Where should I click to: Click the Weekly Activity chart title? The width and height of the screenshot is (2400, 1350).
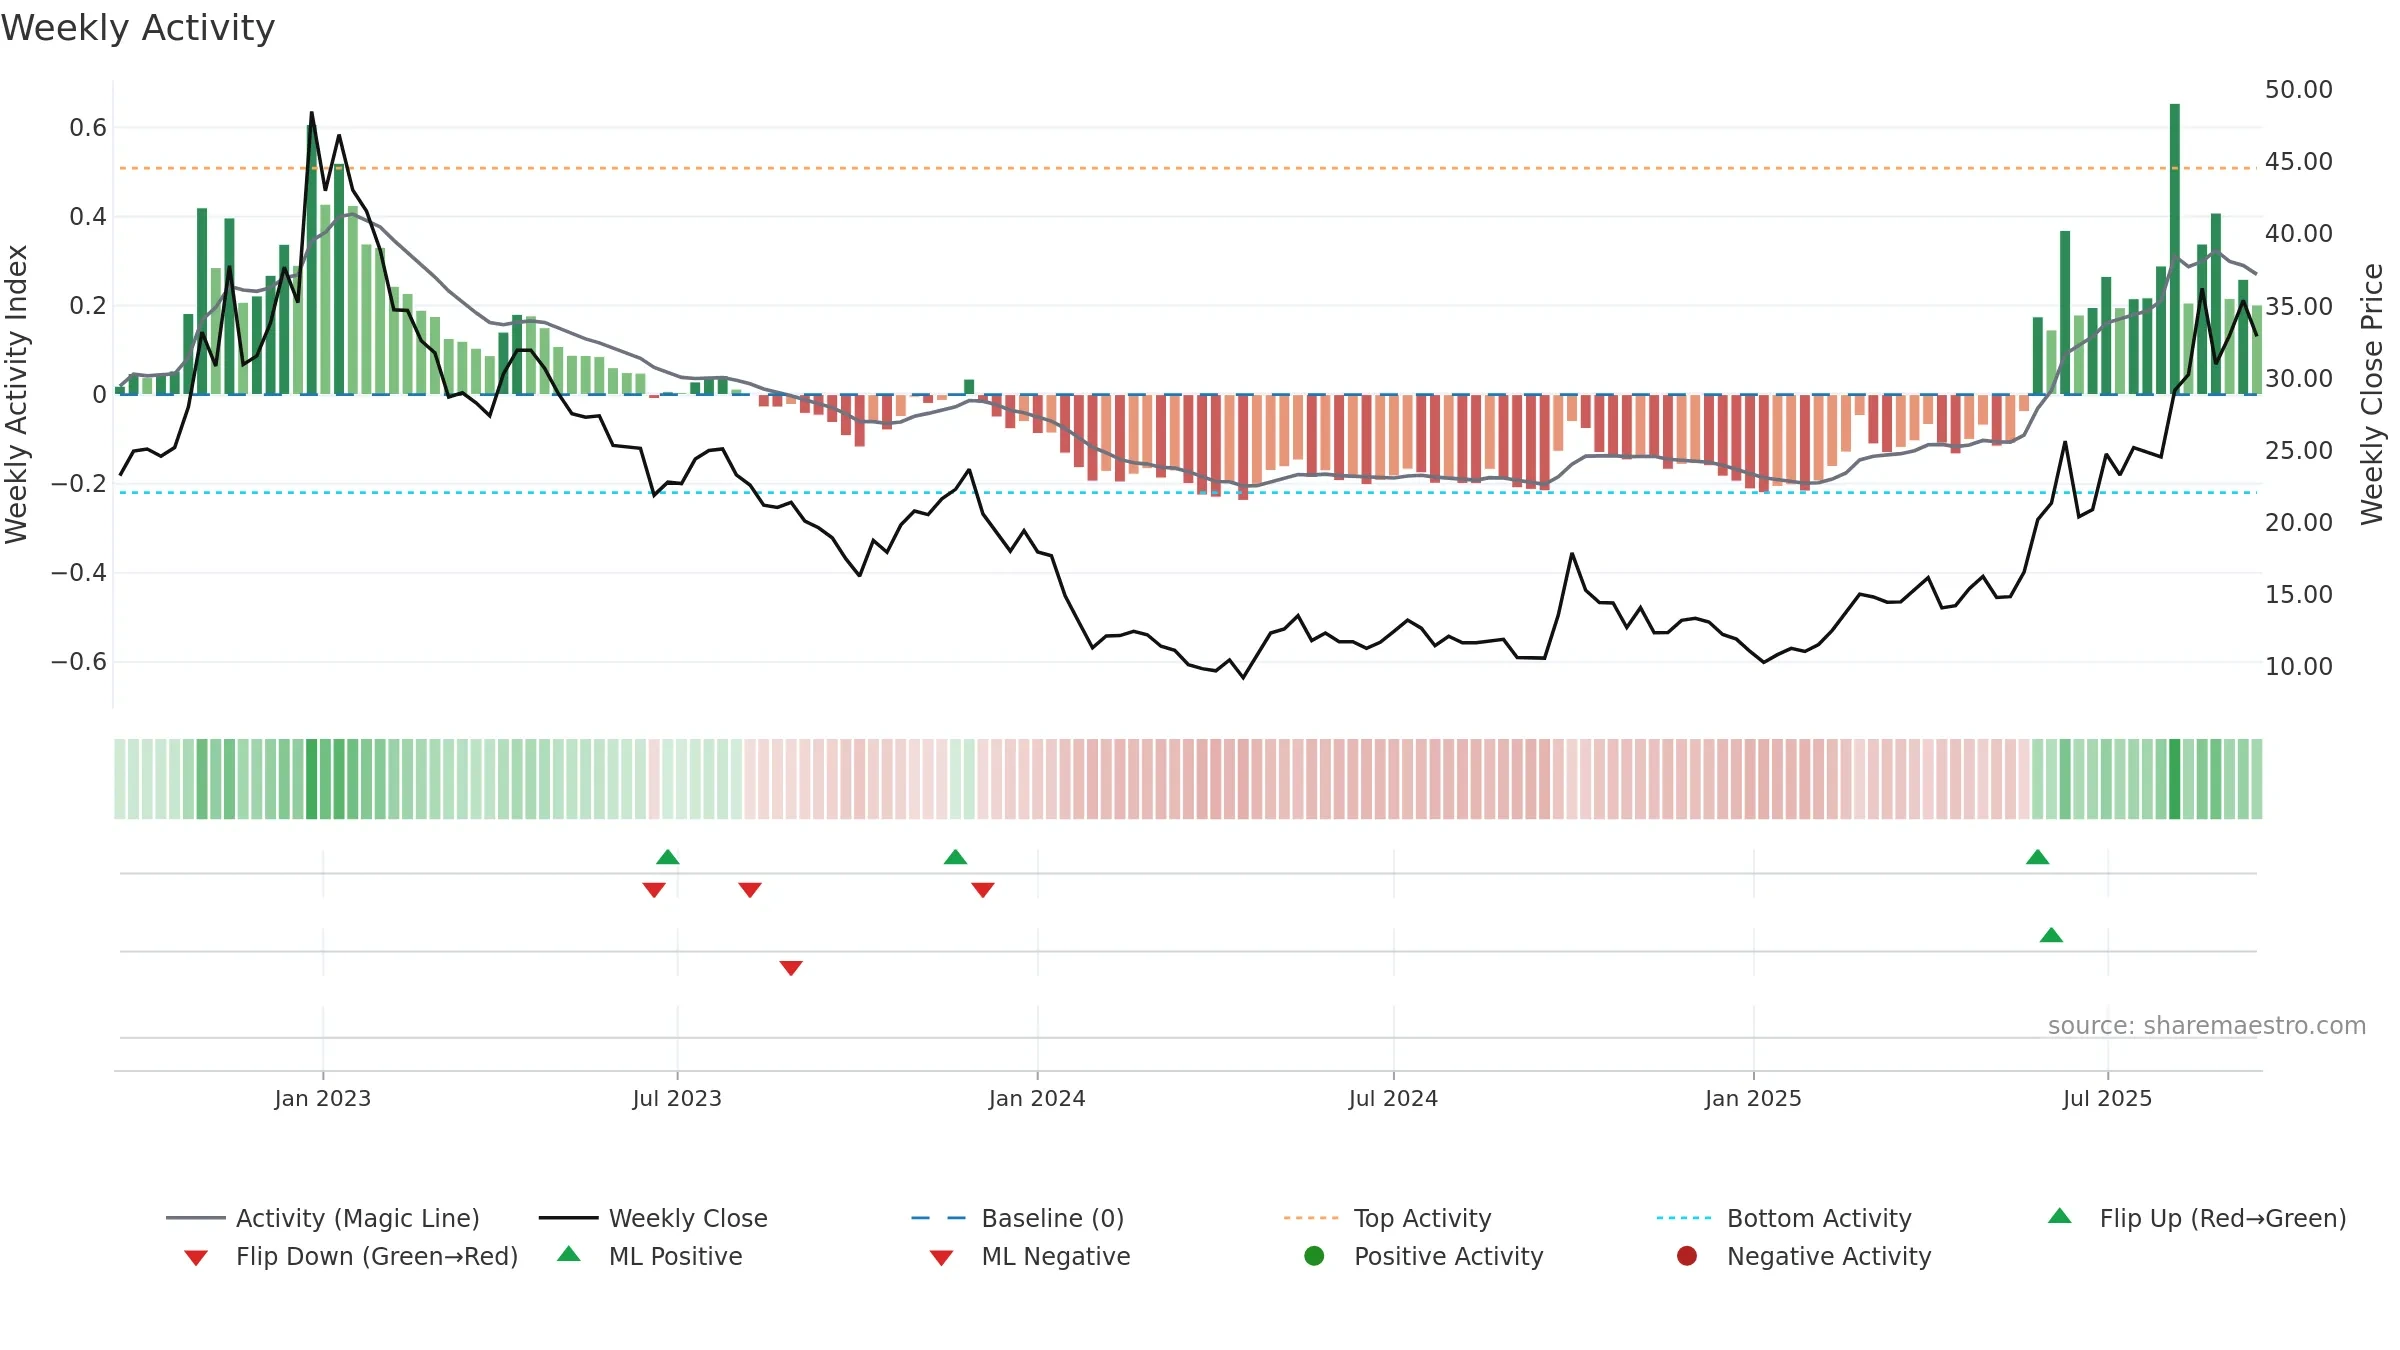point(138,28)
